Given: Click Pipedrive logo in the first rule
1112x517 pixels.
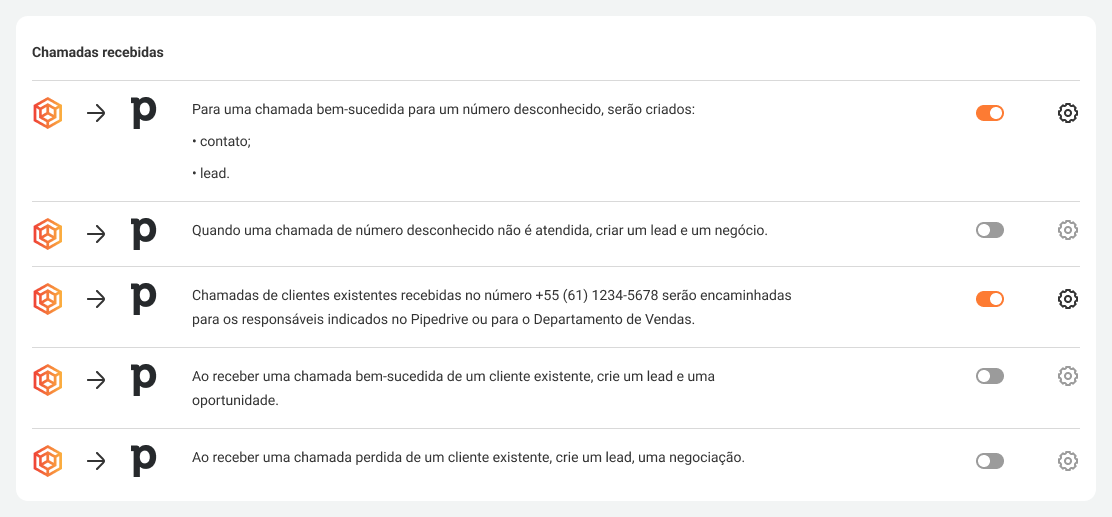Looking at the screenshot, I should pyautogui.click(x=144, y=113).
